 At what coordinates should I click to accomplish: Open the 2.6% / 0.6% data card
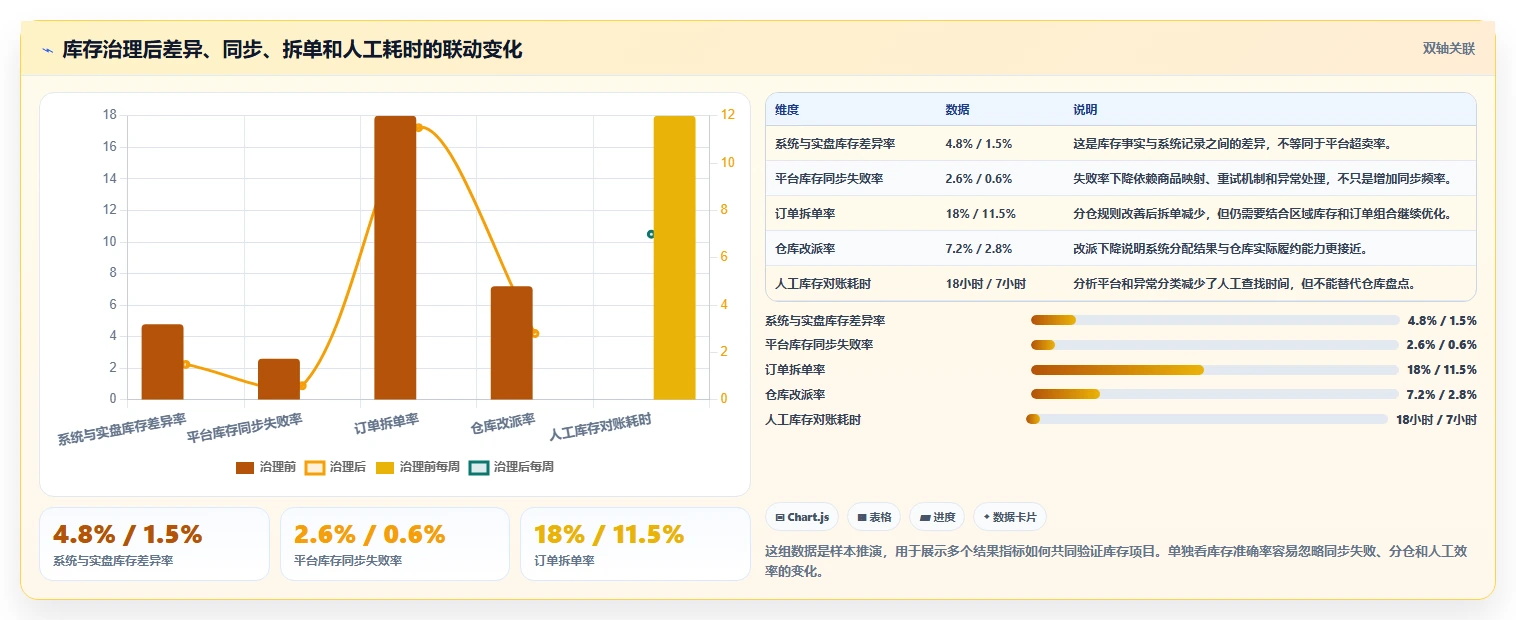395,544
